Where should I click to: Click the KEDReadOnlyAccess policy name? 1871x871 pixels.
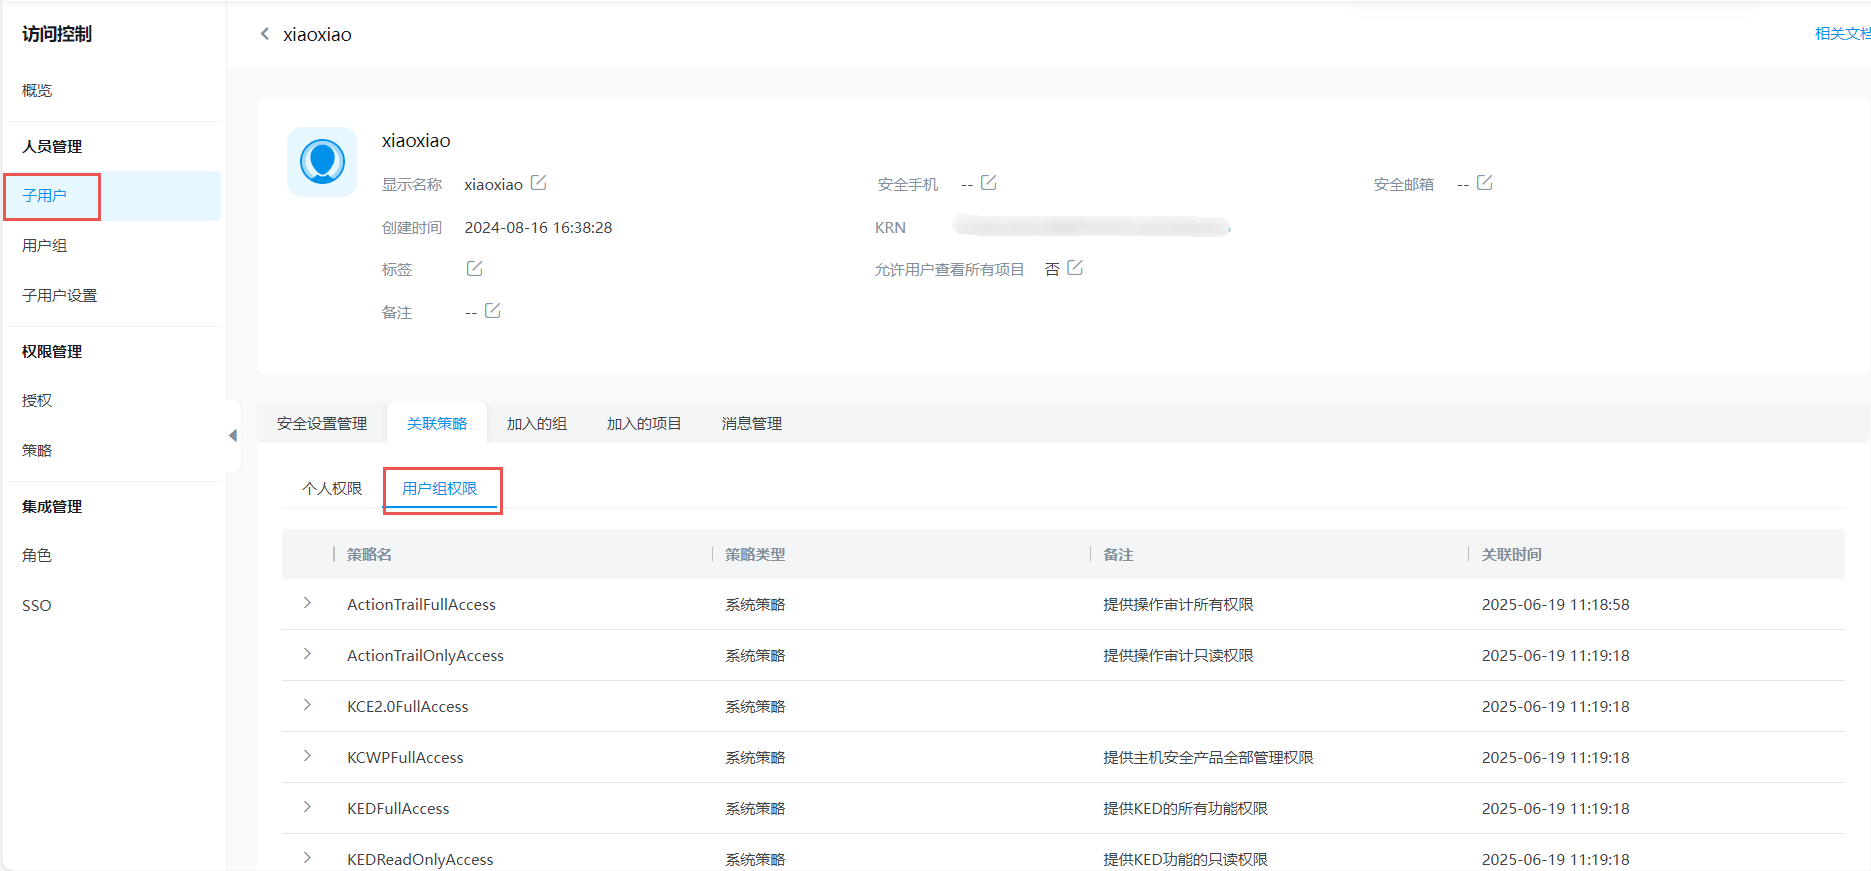[x=420, y=860]
